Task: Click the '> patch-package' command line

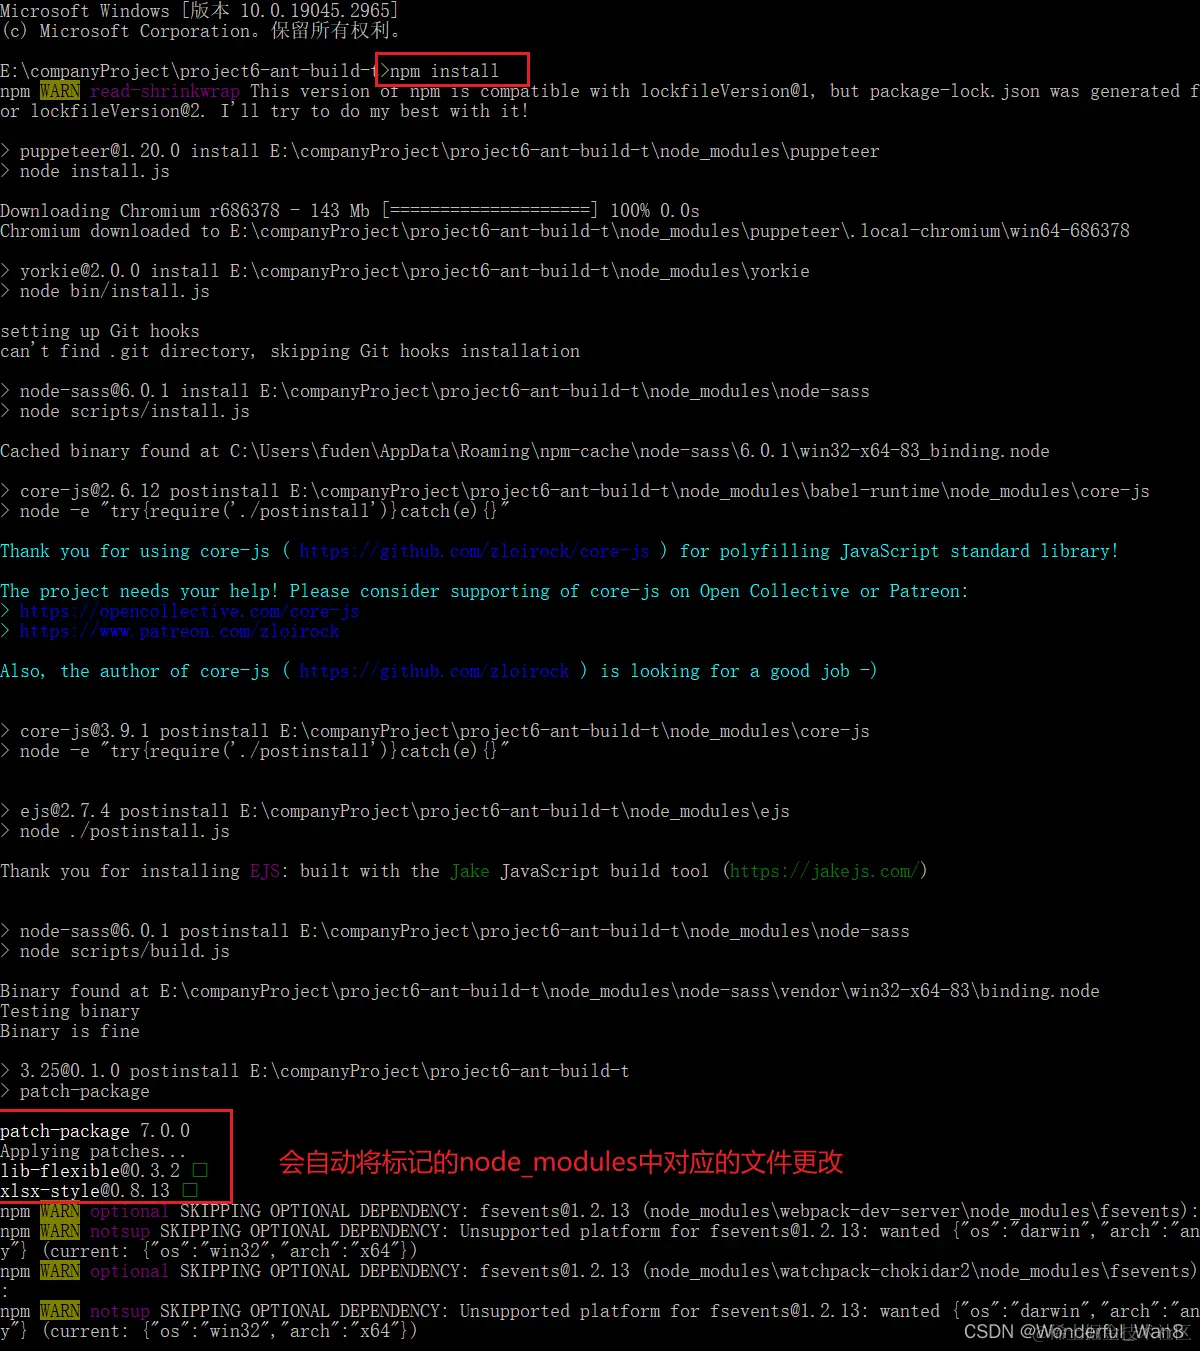Action: tap(75, 1091)
